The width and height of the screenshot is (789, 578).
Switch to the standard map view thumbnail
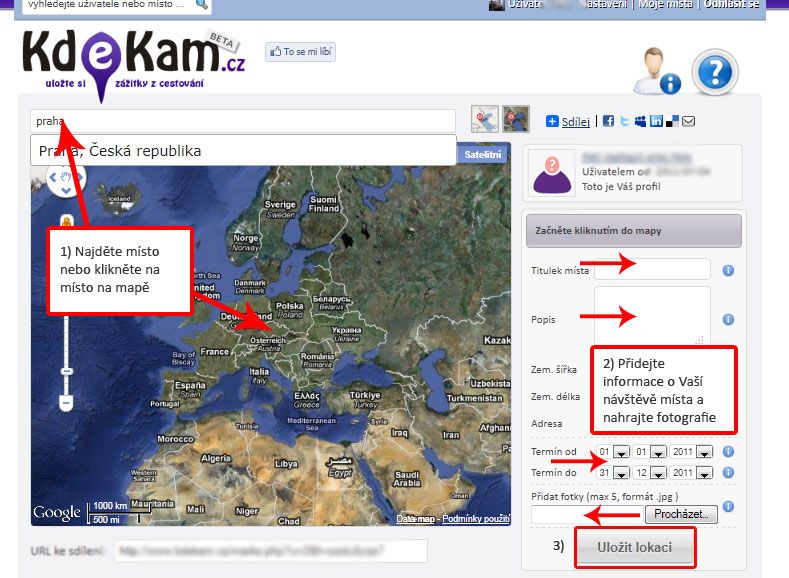point(485,119)
